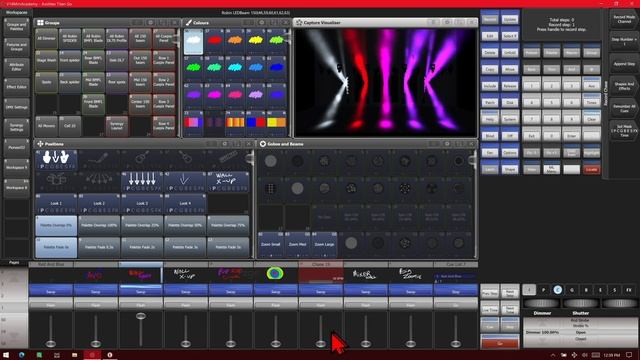Select the white colour palette
This screenshot has width=640, height=360.
[x=193, y=41]
